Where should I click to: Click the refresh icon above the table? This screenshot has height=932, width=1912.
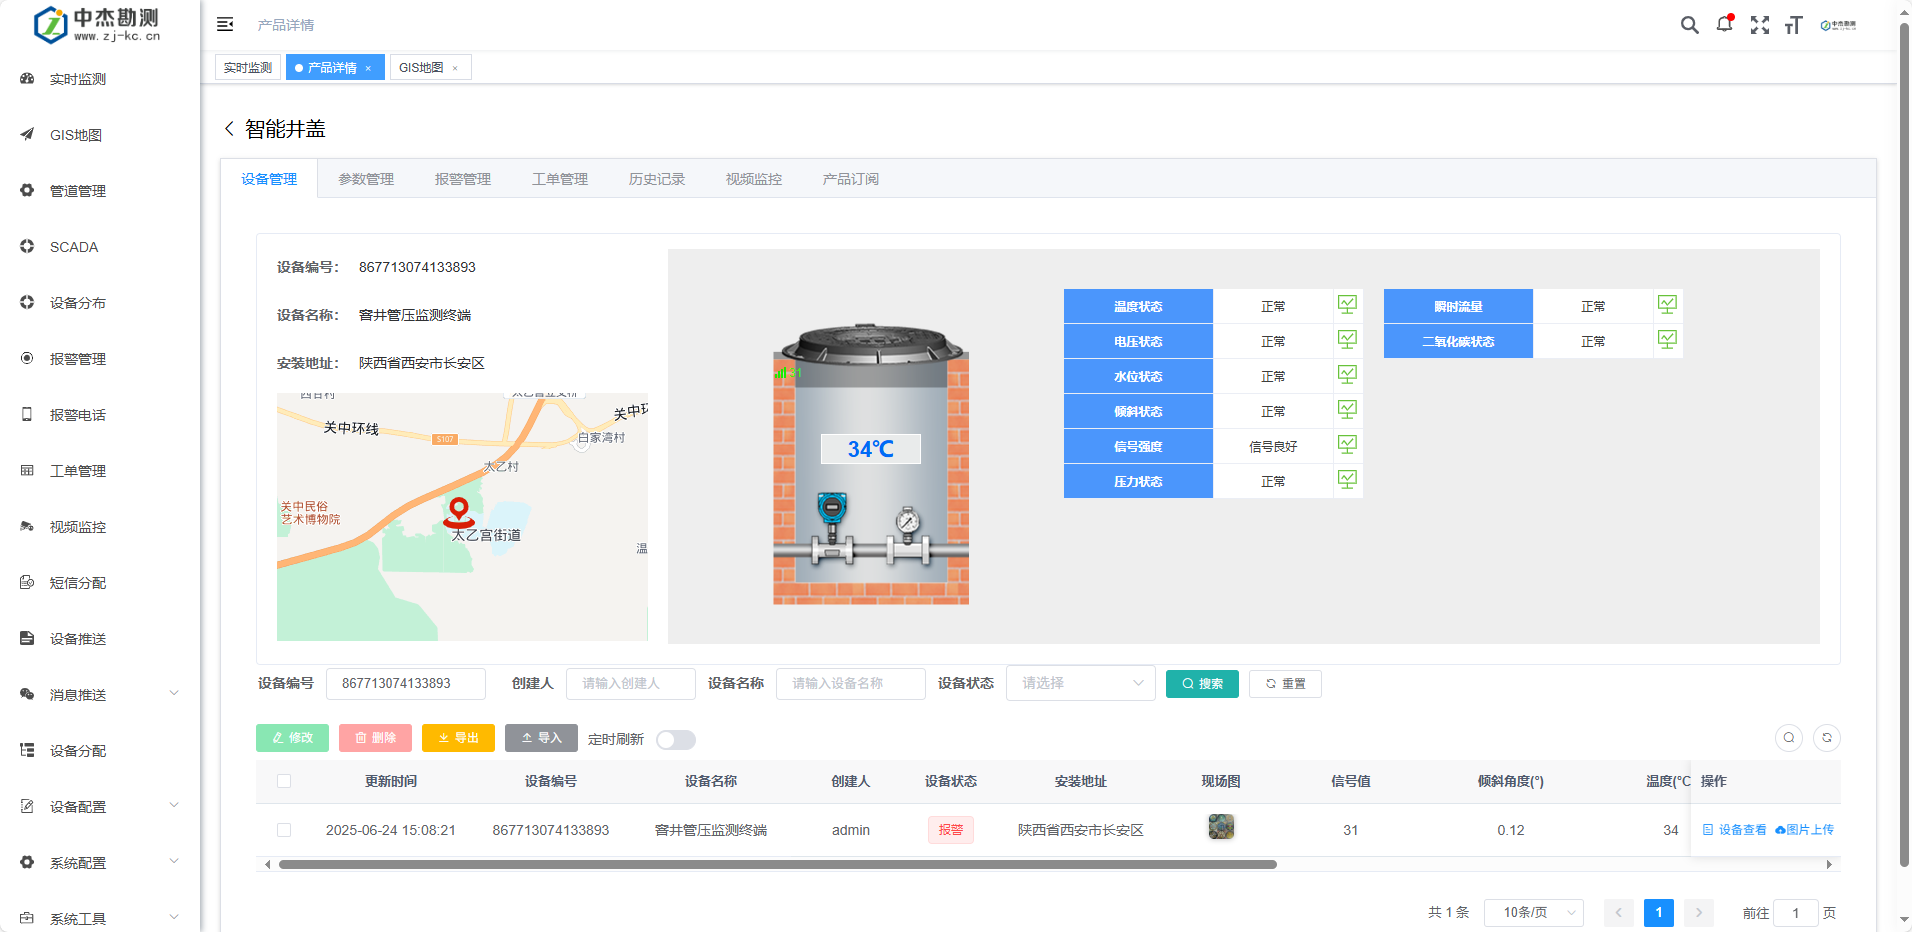coord(1827,738)
